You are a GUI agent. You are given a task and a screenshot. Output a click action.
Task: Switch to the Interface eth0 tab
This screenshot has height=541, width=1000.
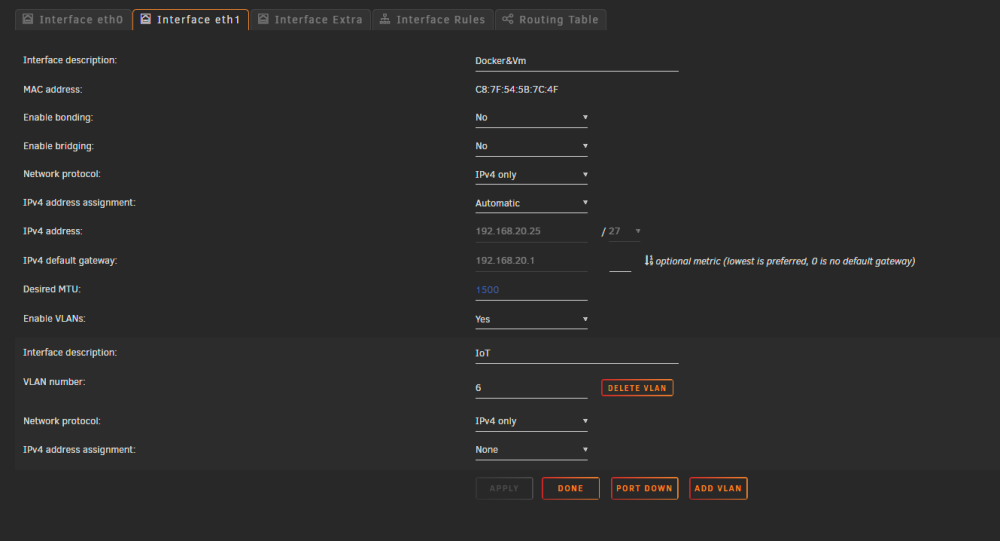coord(73,20)
